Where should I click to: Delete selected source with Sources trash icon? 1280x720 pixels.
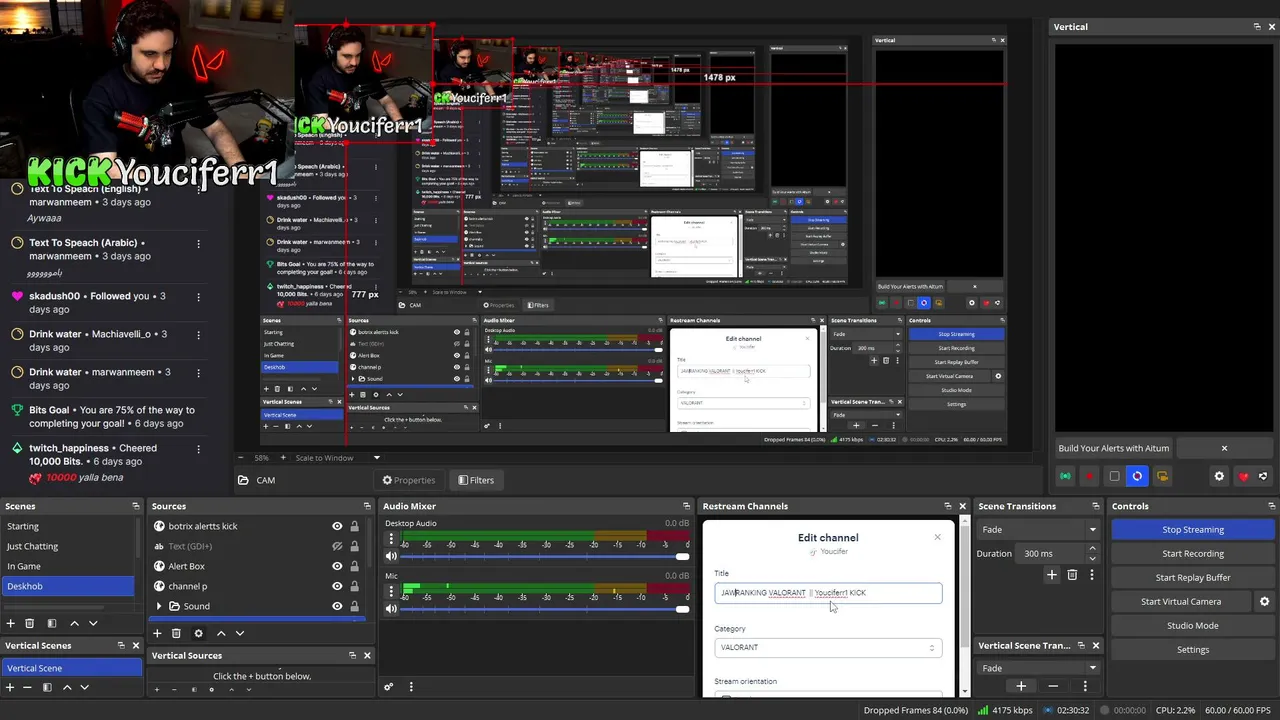pos(176,633)
